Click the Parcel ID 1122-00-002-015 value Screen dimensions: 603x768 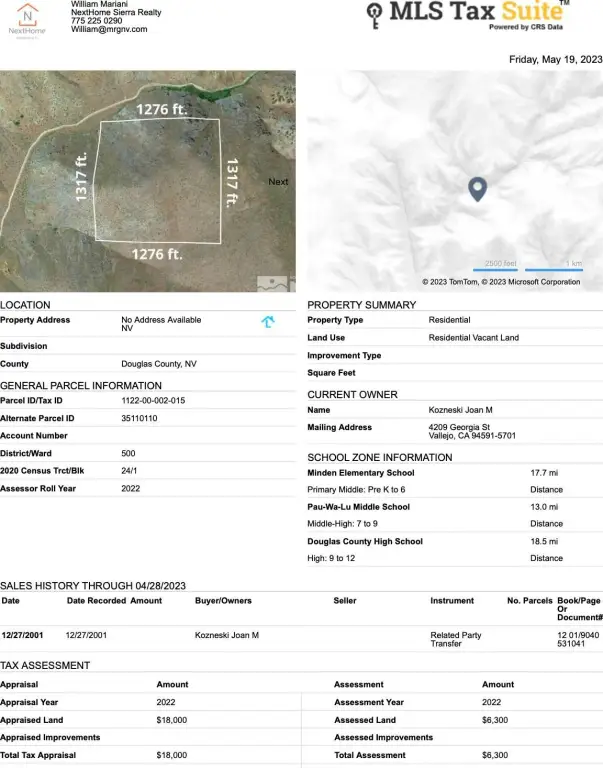pyautogui.click(x=153, y=400)
